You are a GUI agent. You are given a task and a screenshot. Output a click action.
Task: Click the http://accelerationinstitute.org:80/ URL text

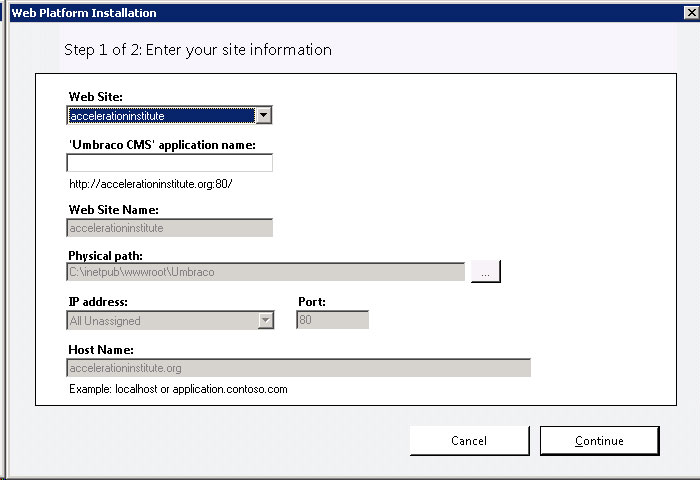pyautogui.click(x=151, y=184)
